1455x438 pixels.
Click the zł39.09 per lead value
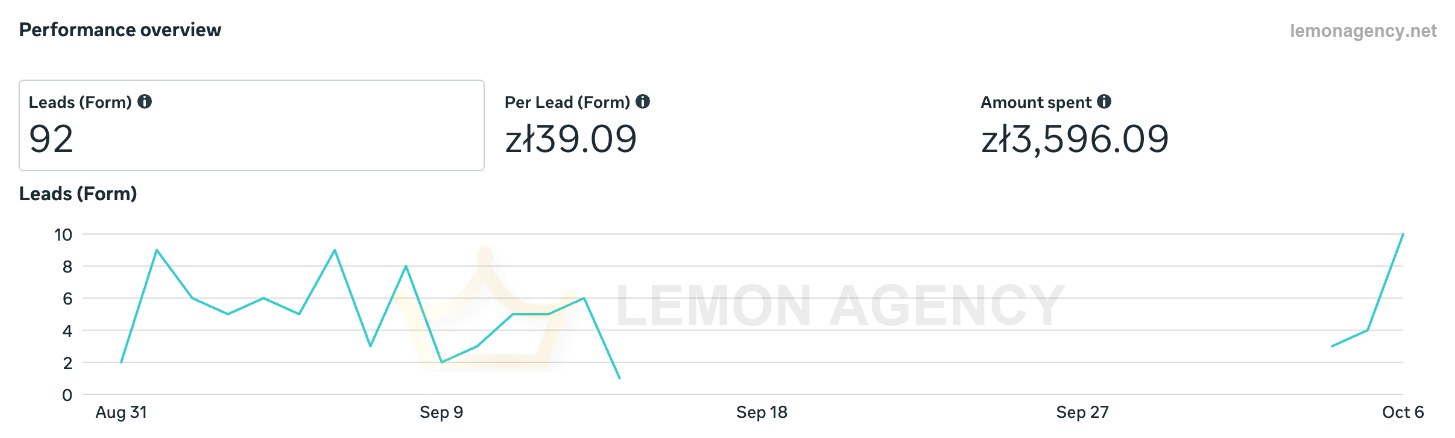coord(571,139)
